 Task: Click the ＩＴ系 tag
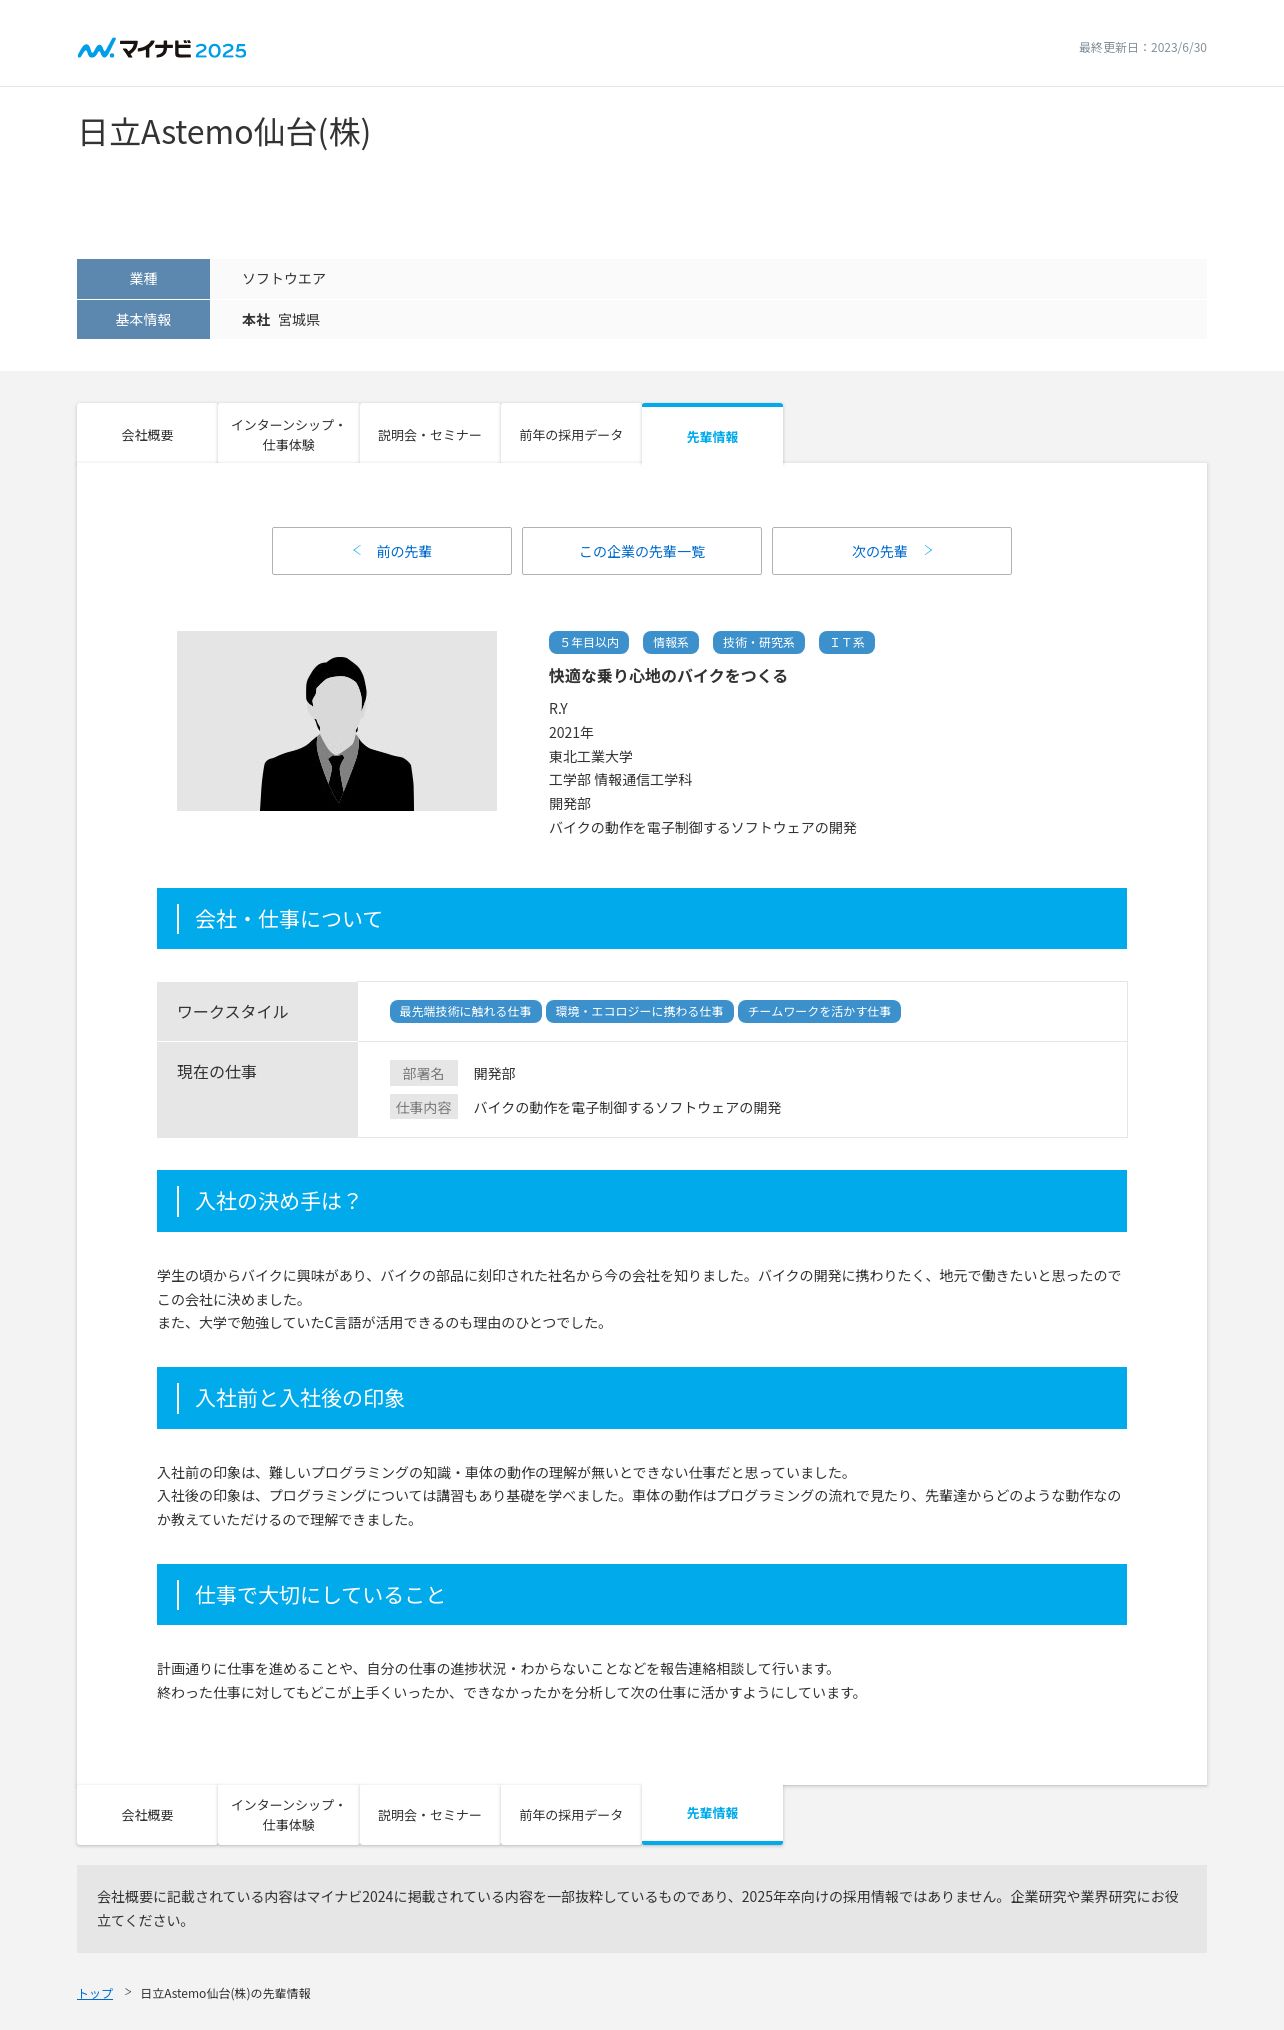847,643
